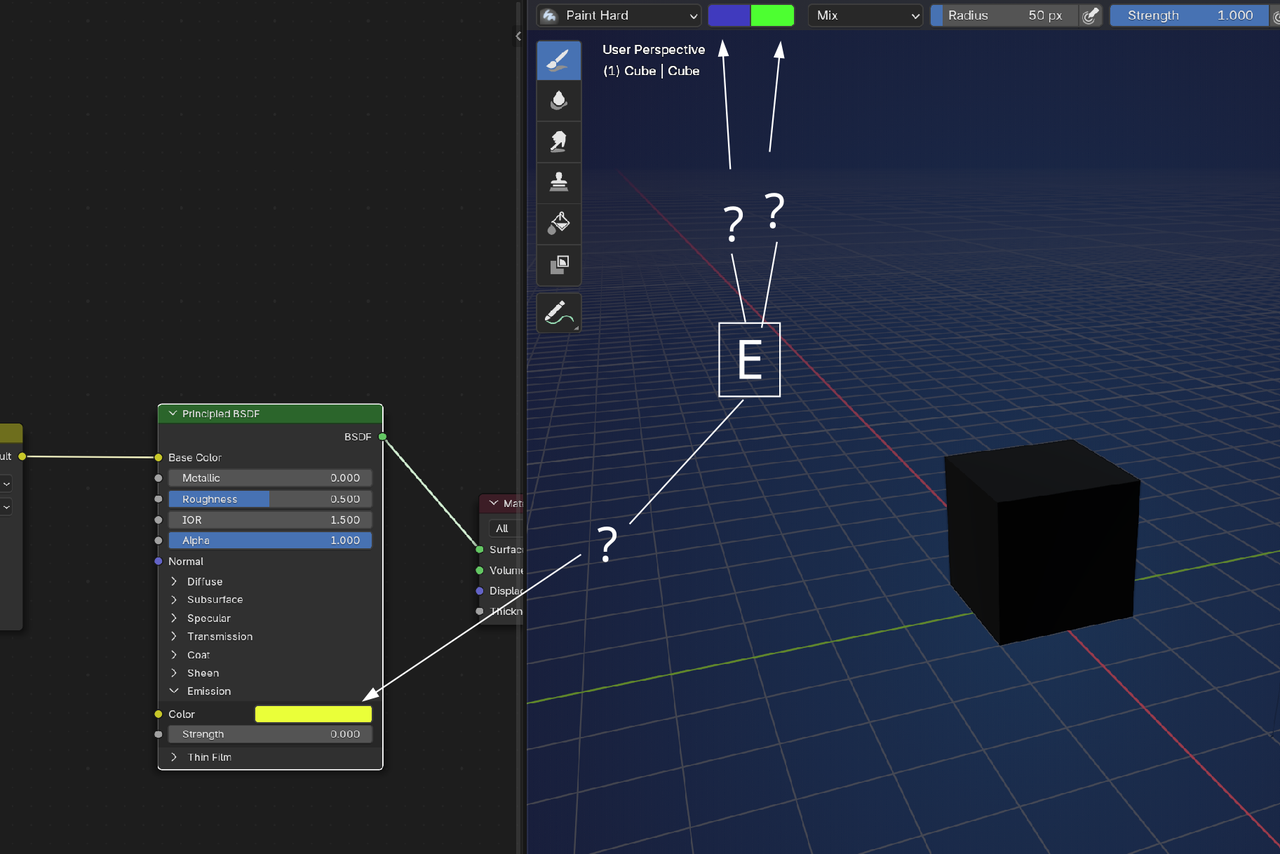This screenshot has height=854, width=1280.
Task: Select the Mask tool icon
Action: pyautogui.click(x=559, y=264)
